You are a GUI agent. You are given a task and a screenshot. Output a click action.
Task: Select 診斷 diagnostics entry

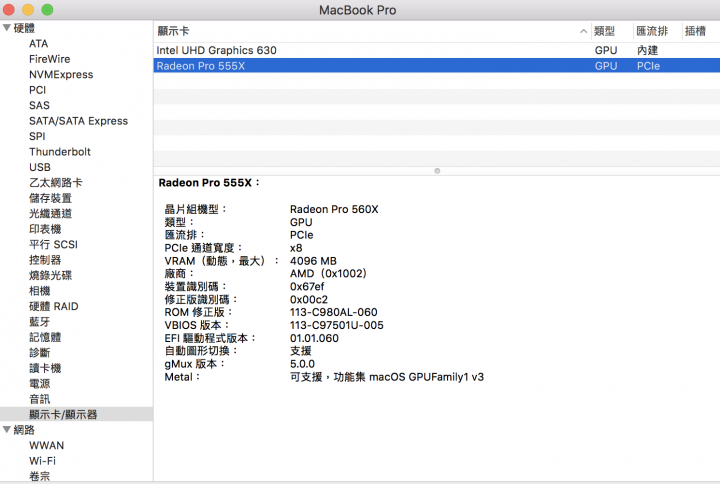point(40,353)
